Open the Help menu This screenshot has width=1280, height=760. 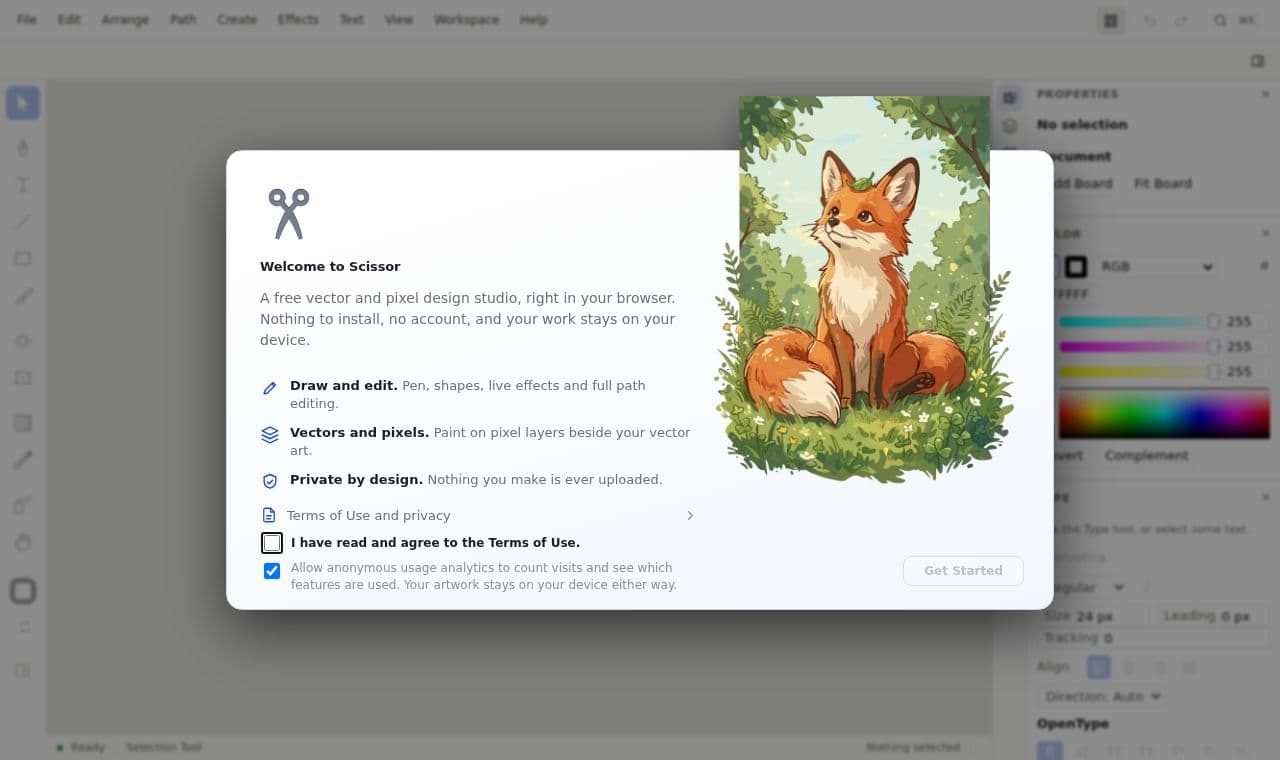[534, 19]
